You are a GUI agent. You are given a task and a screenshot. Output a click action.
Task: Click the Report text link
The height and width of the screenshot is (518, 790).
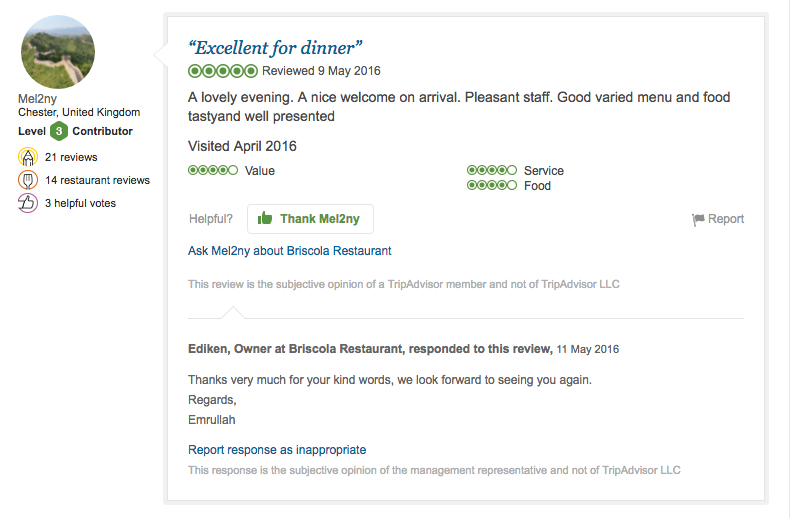[x=726, y=219]
